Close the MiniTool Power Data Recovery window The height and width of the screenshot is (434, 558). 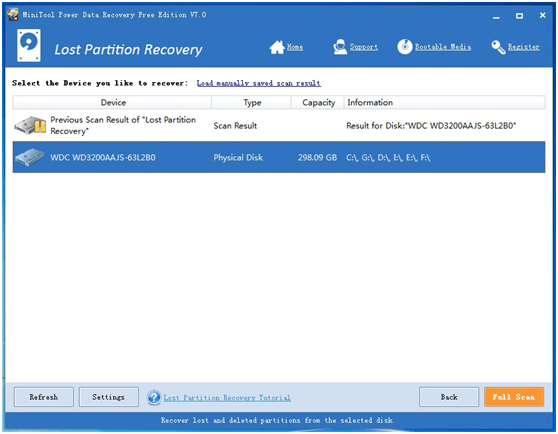click(542, 15)
